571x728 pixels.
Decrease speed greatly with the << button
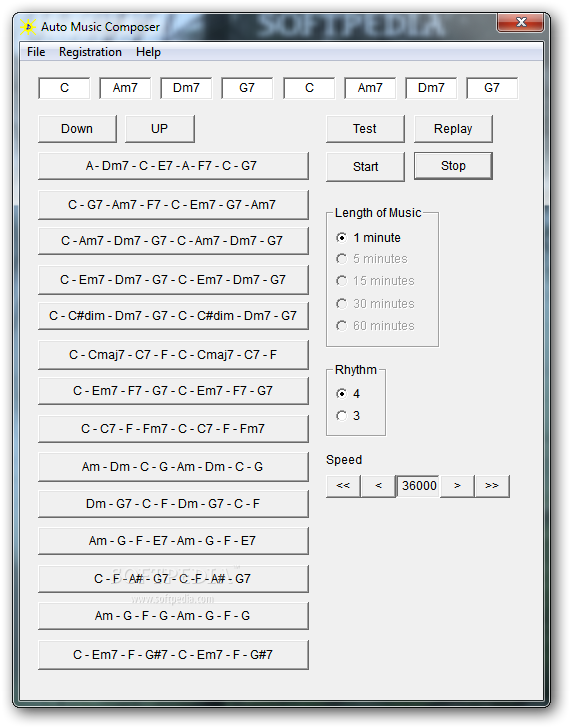pos(343,486)
